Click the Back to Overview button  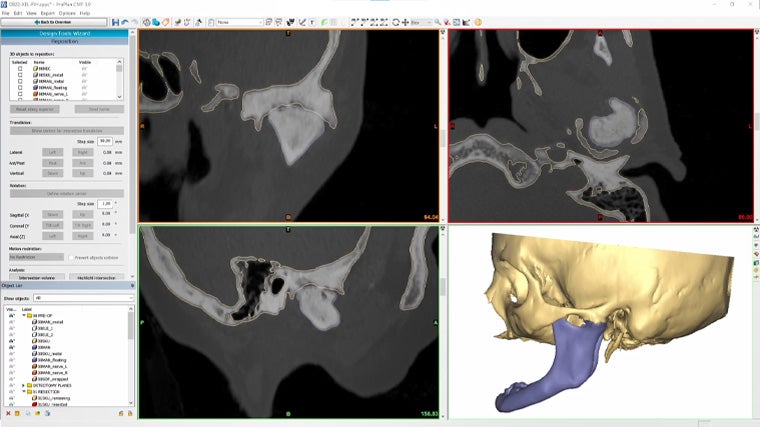pyautogui.click(x=54, y=22)
